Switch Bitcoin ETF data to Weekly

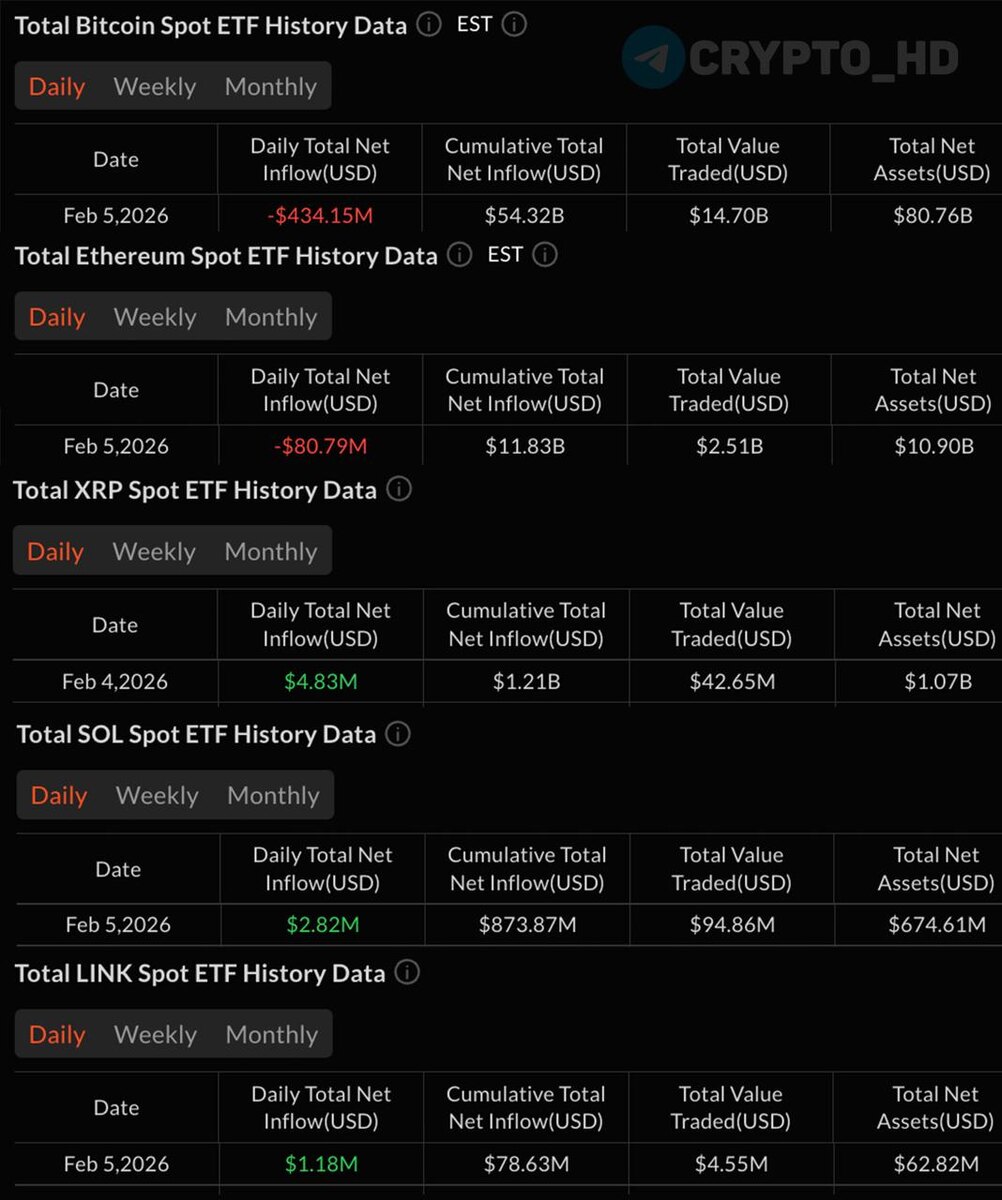pyautogui.click(x=155, y=87)
